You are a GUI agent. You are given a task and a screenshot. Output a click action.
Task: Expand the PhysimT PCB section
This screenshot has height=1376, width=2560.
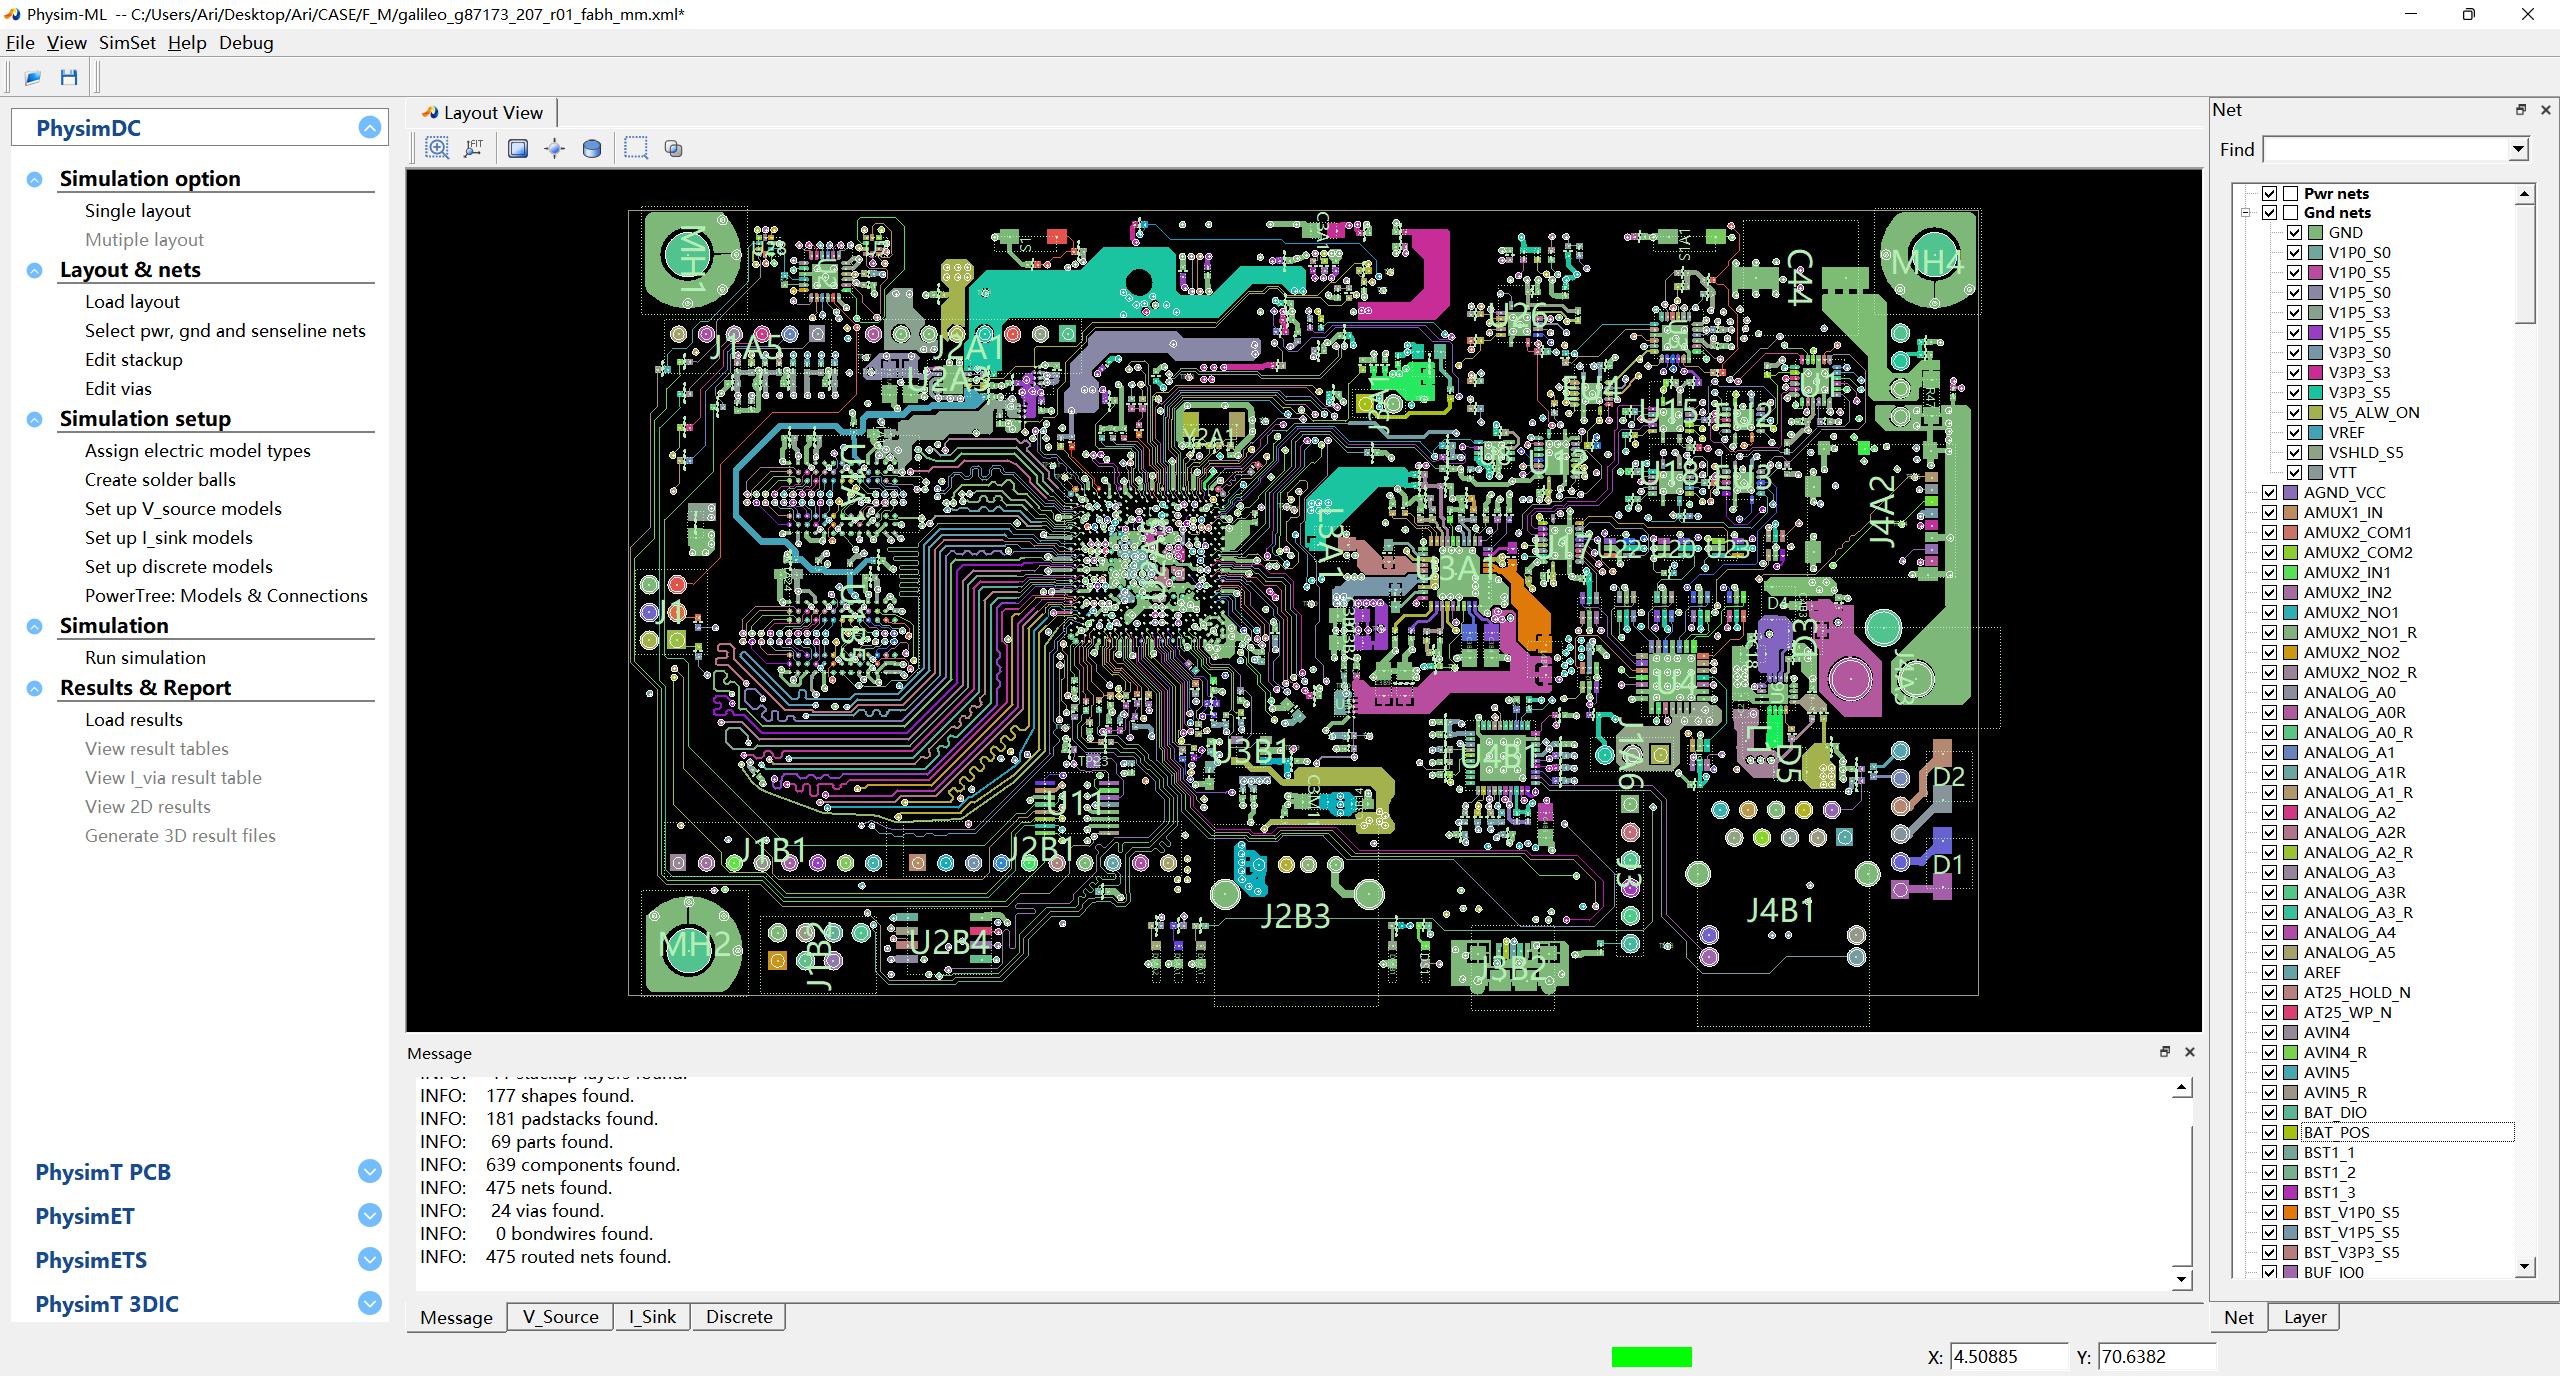click(370, 1172)
